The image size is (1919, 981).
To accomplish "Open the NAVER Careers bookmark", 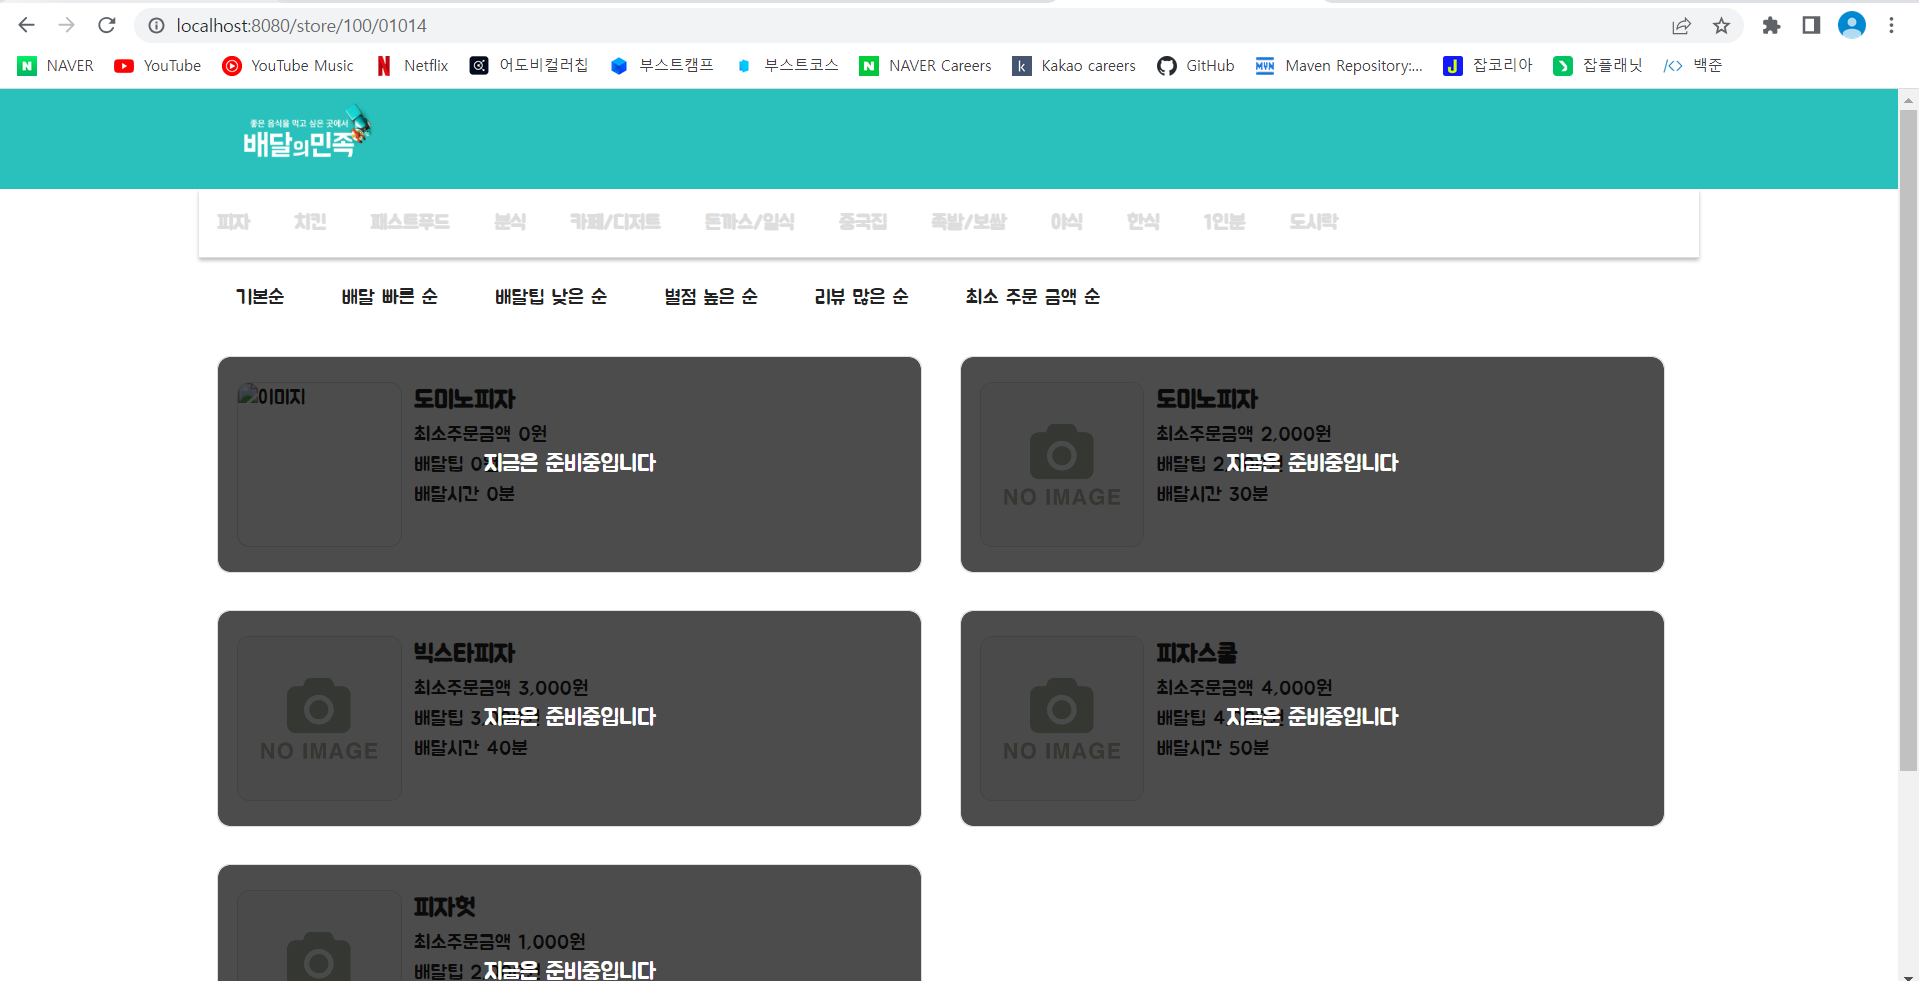I will 926,66.
